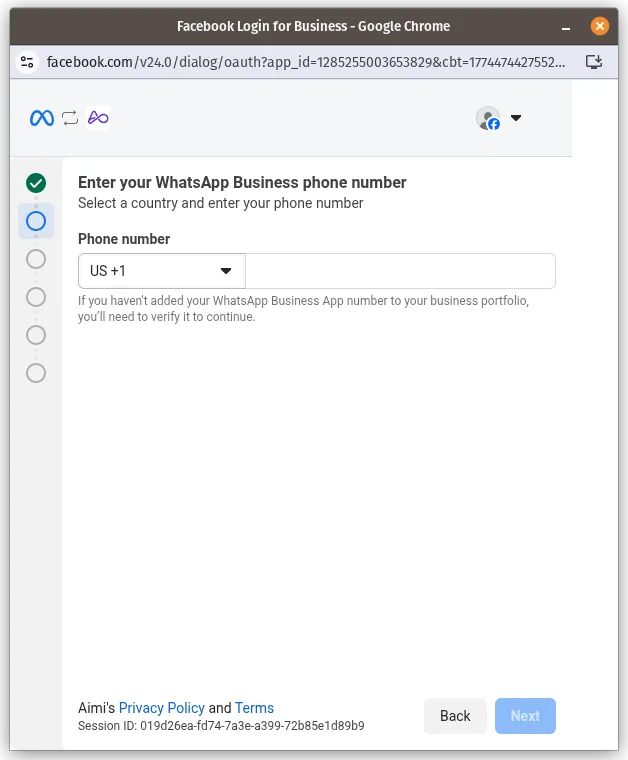Click the blue Meta logo icon

(x=42, y=118)
